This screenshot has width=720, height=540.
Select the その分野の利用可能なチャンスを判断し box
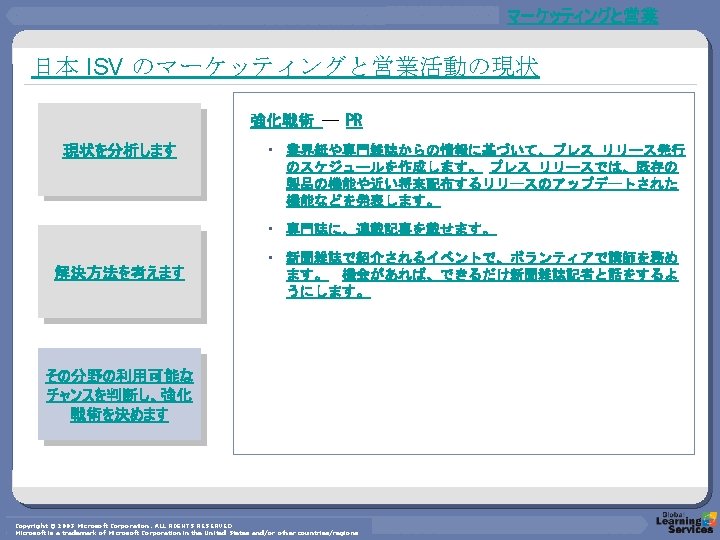[119, 394]
